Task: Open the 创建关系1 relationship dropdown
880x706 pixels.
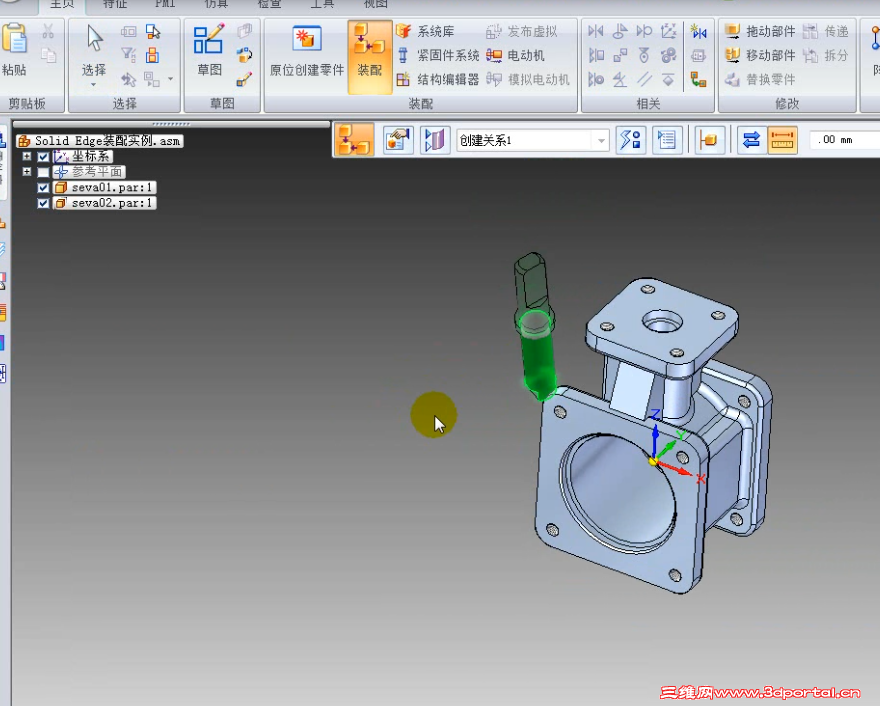Action: 601,140
